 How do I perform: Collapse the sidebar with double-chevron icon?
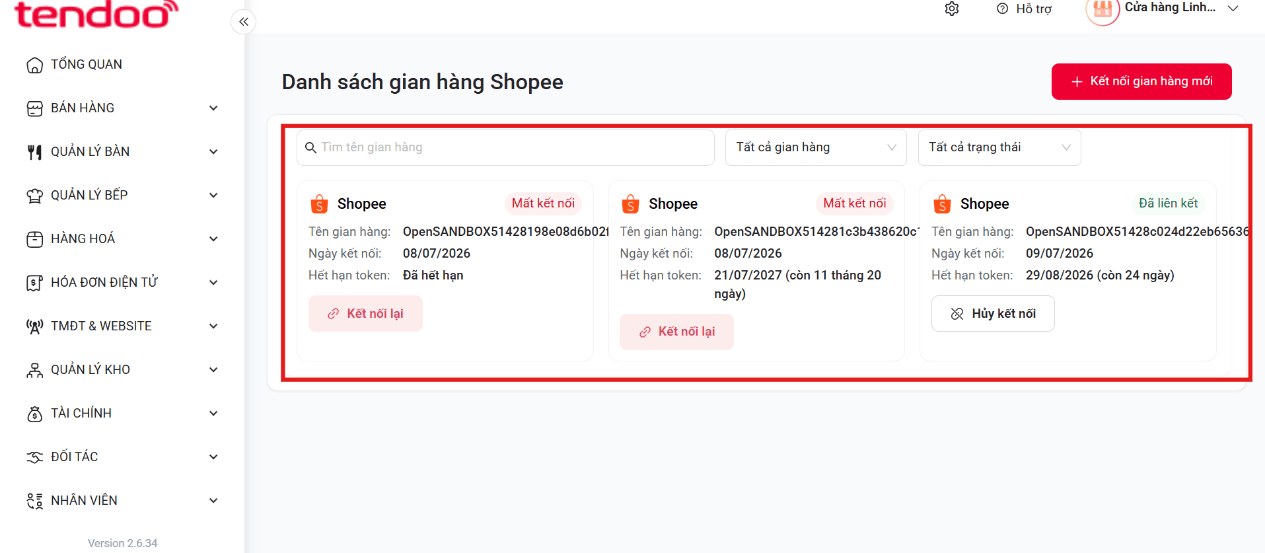(x=242, y=21)
